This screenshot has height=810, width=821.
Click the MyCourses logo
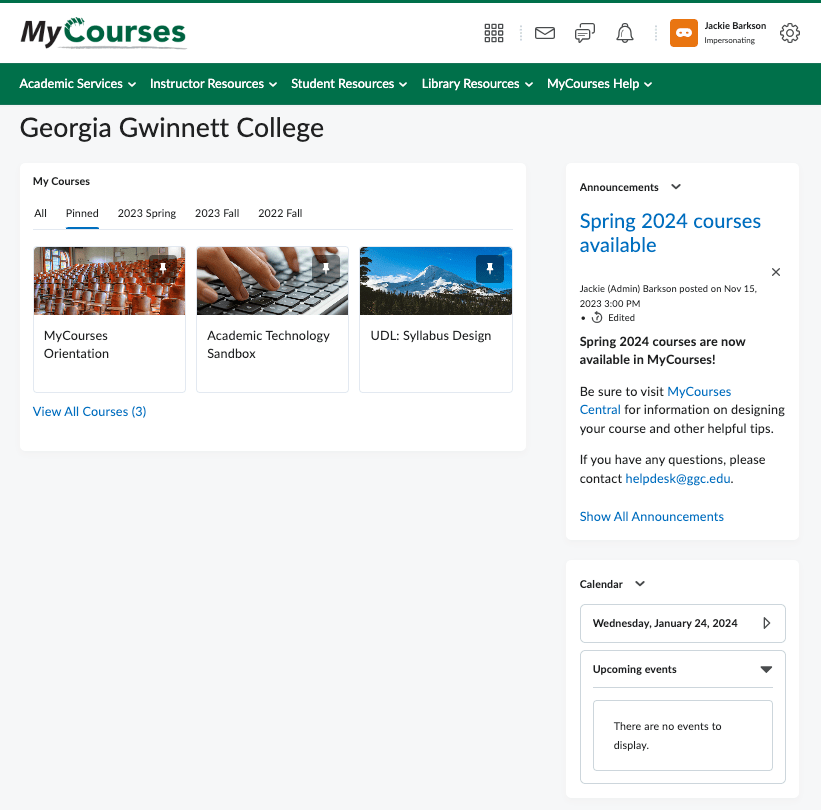pos(103,32)
